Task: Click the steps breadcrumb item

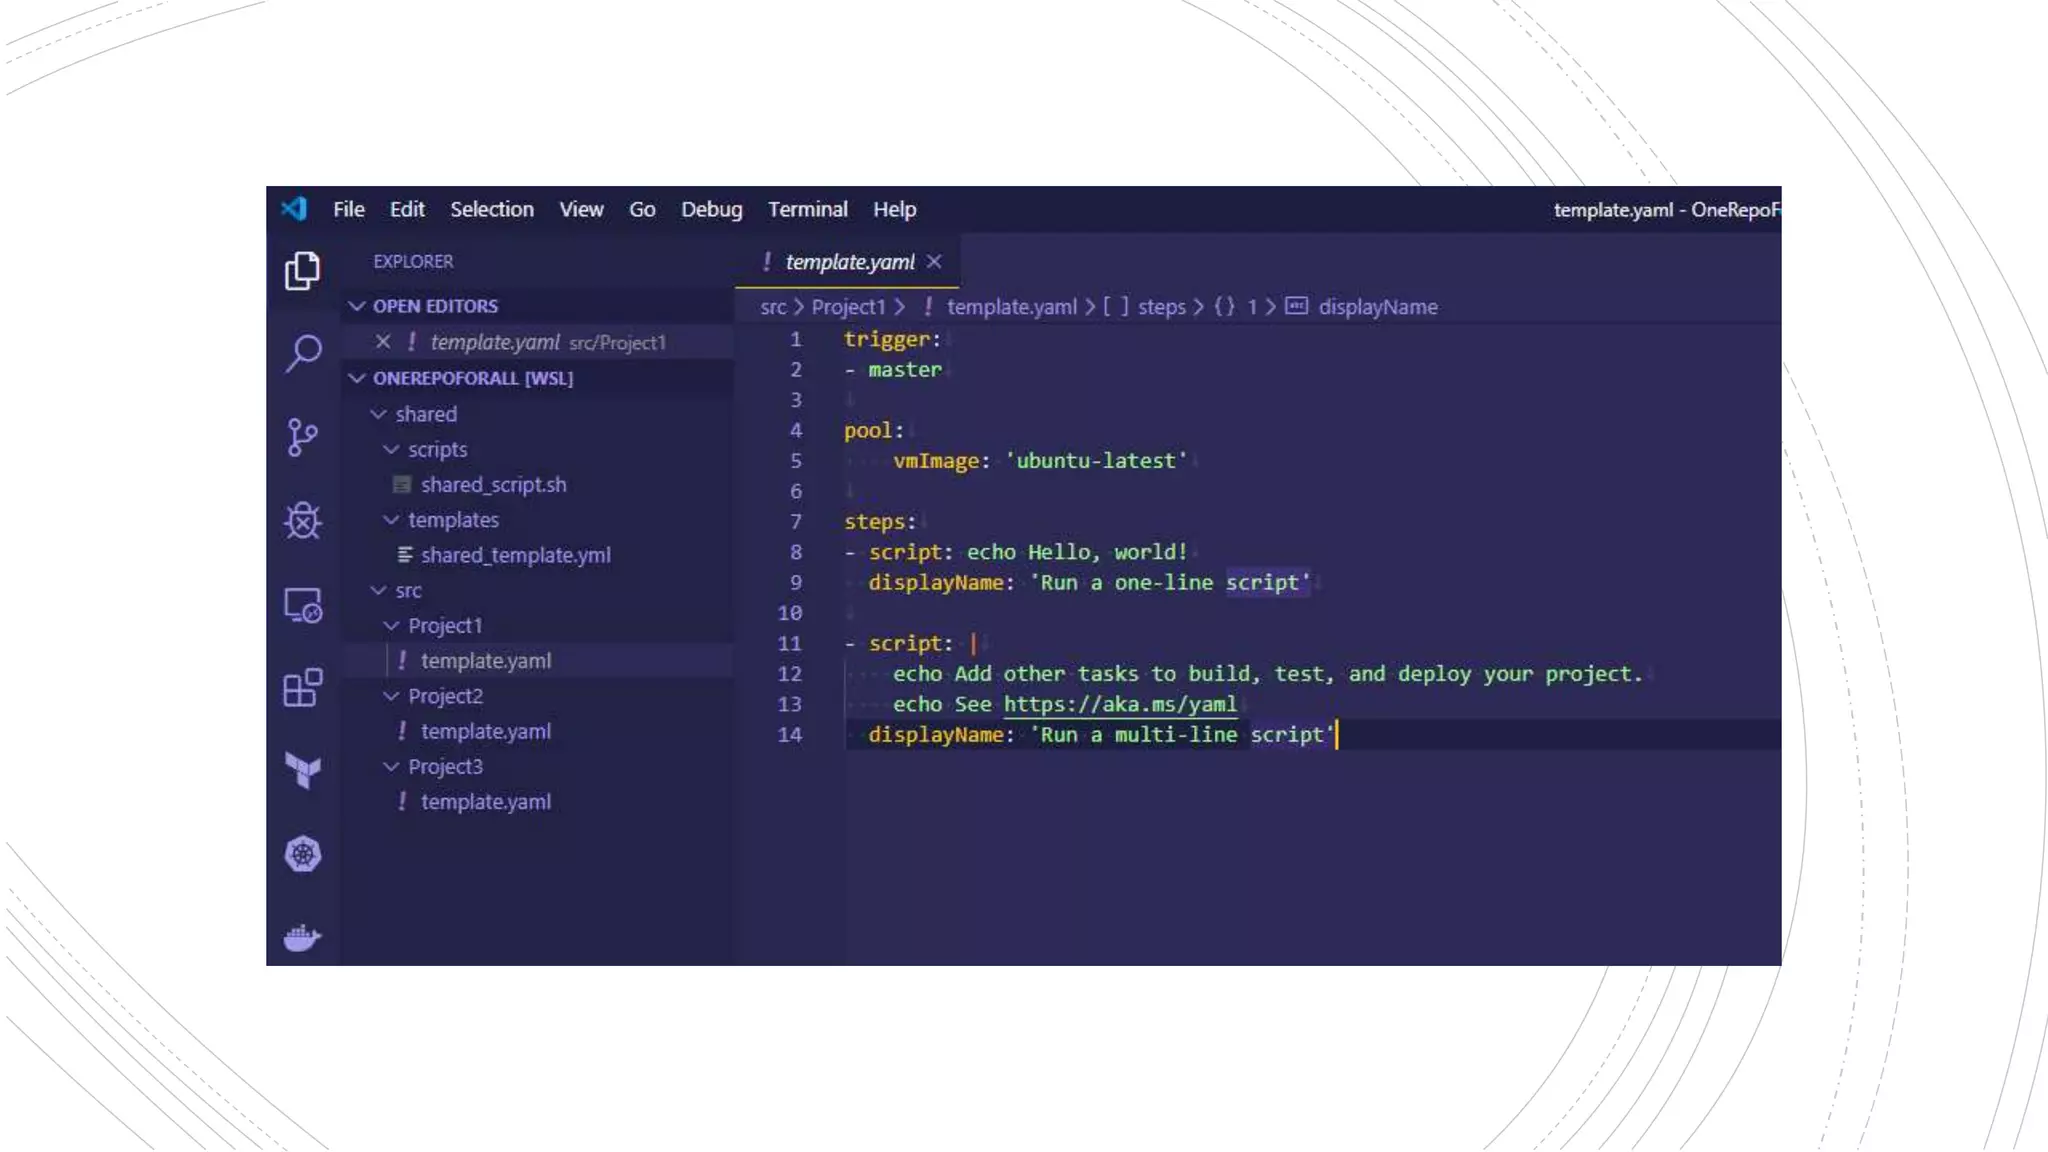Action: click(x=1161, y=307)
